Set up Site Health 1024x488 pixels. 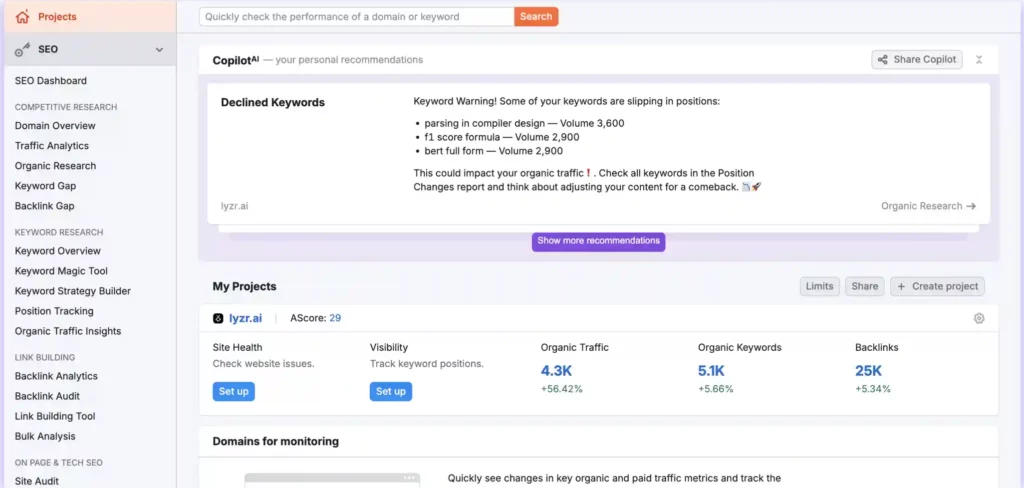click(234, 391)
